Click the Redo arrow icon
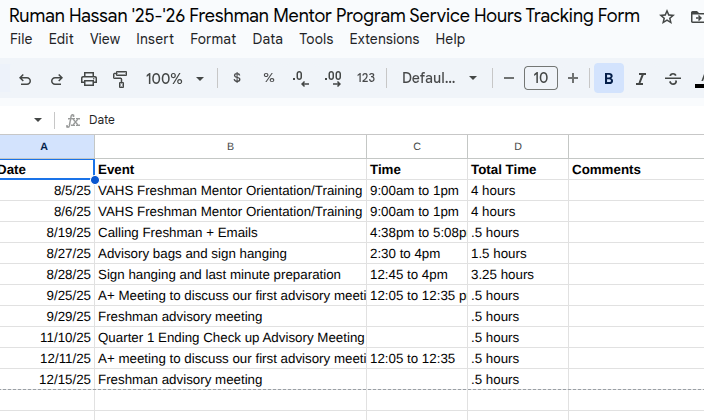This screenshot has width=704, height=420. tap(57, 79)
